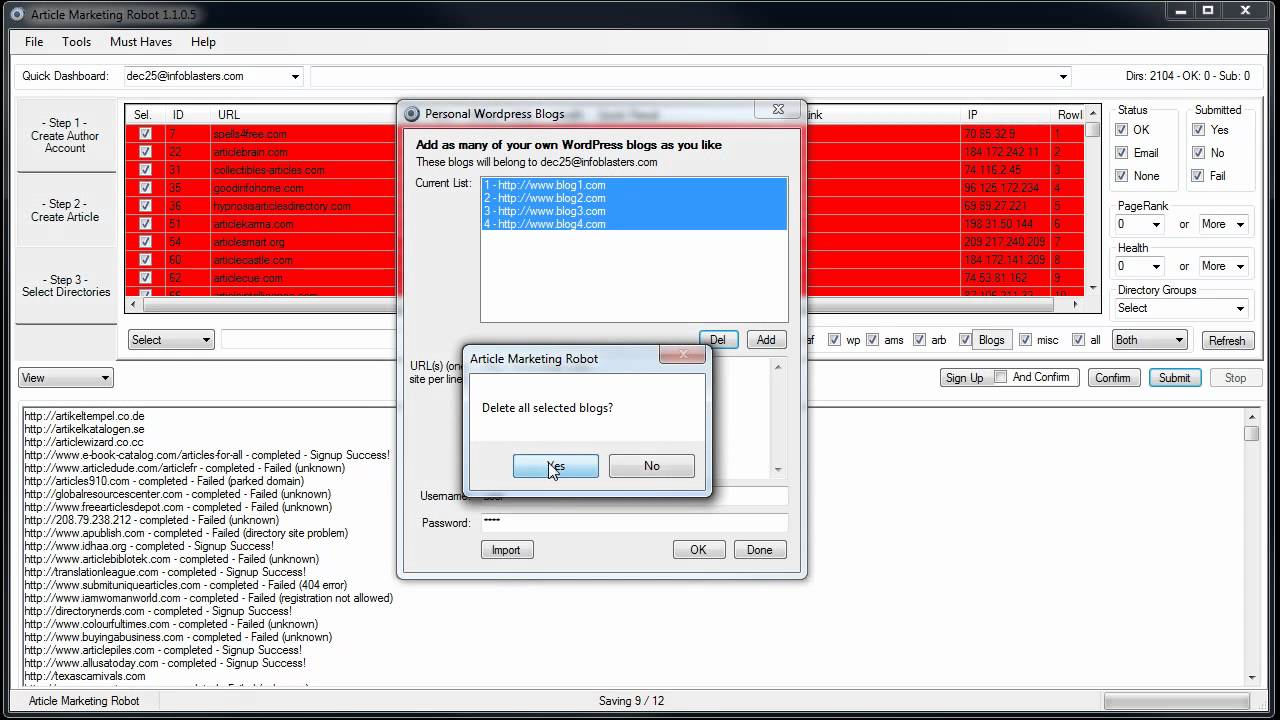This screenshot has height=720, width=1280.
Task: Uncheck the row for spells4free.com
Action: (x=145, y=134)
